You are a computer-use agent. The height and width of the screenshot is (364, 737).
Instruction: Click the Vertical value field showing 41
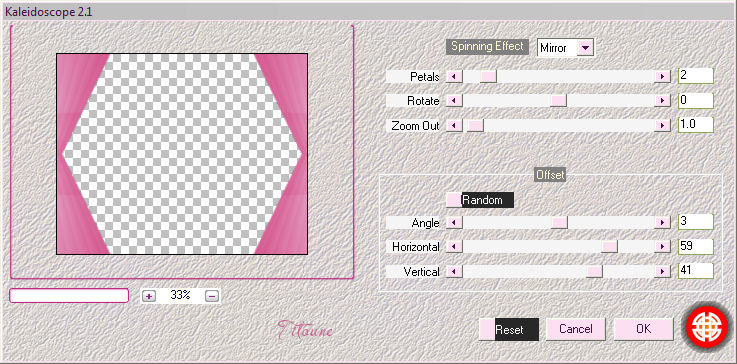click(696, 271)
